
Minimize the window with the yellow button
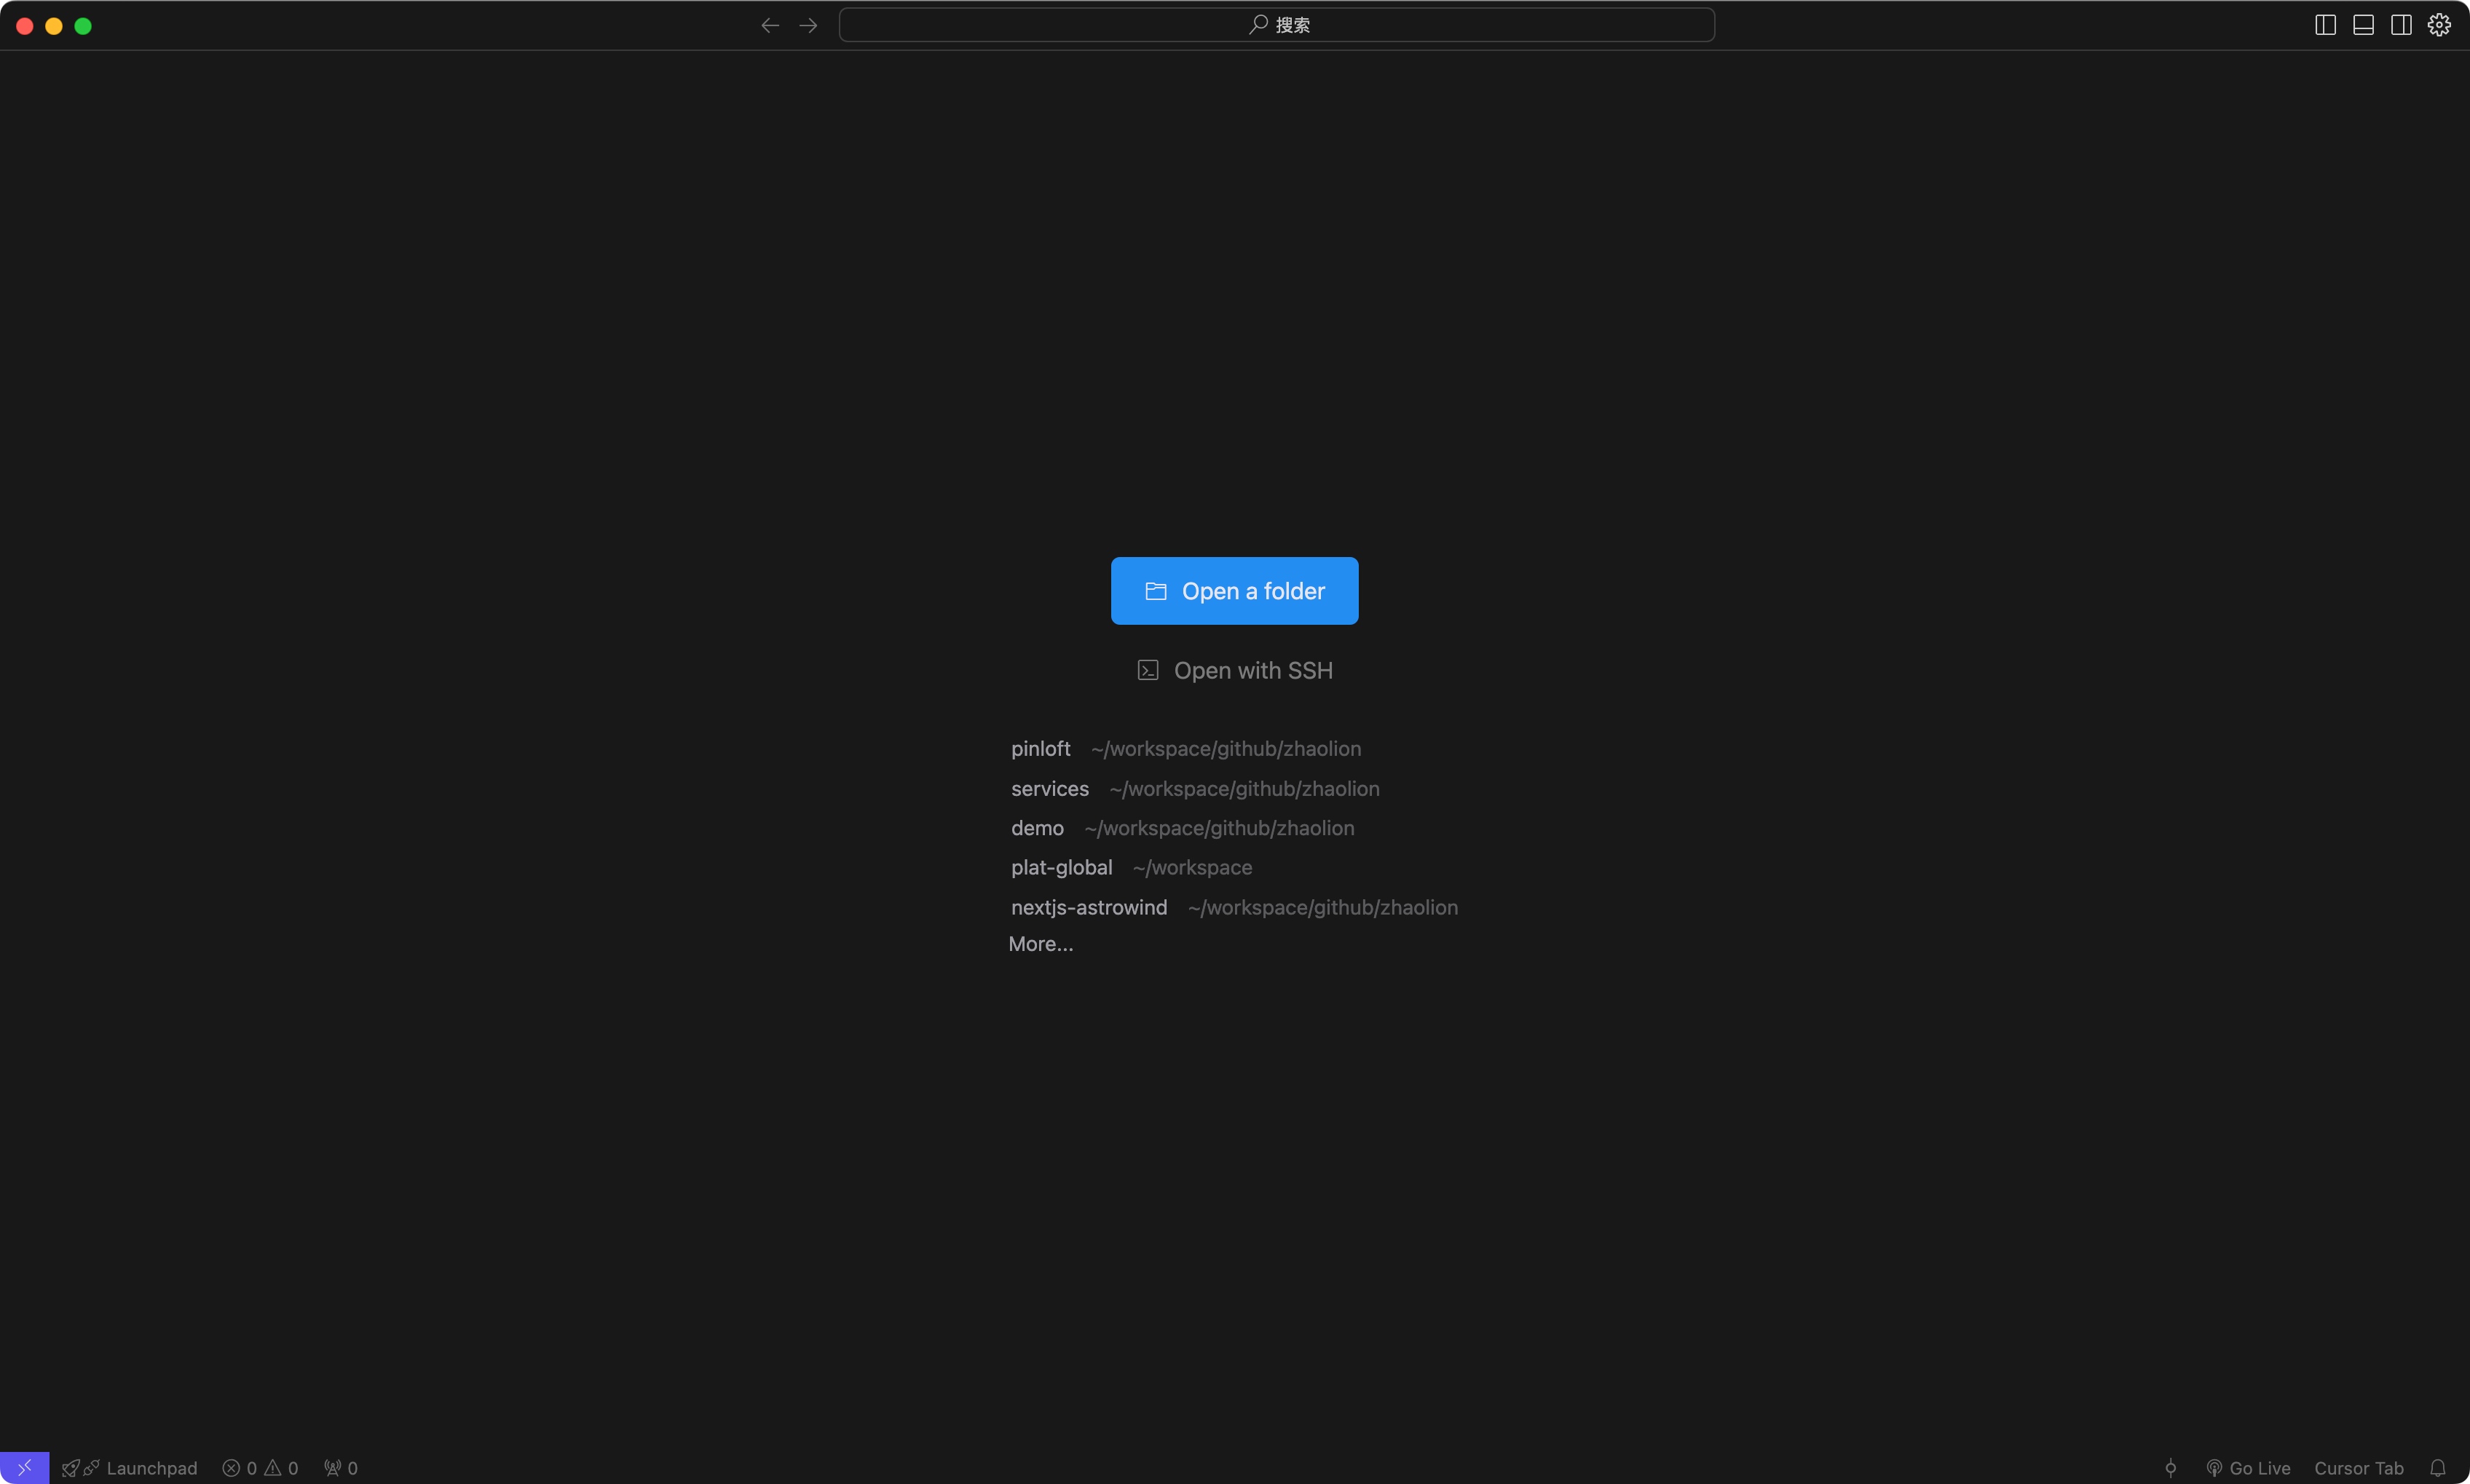tap(54, 26)
